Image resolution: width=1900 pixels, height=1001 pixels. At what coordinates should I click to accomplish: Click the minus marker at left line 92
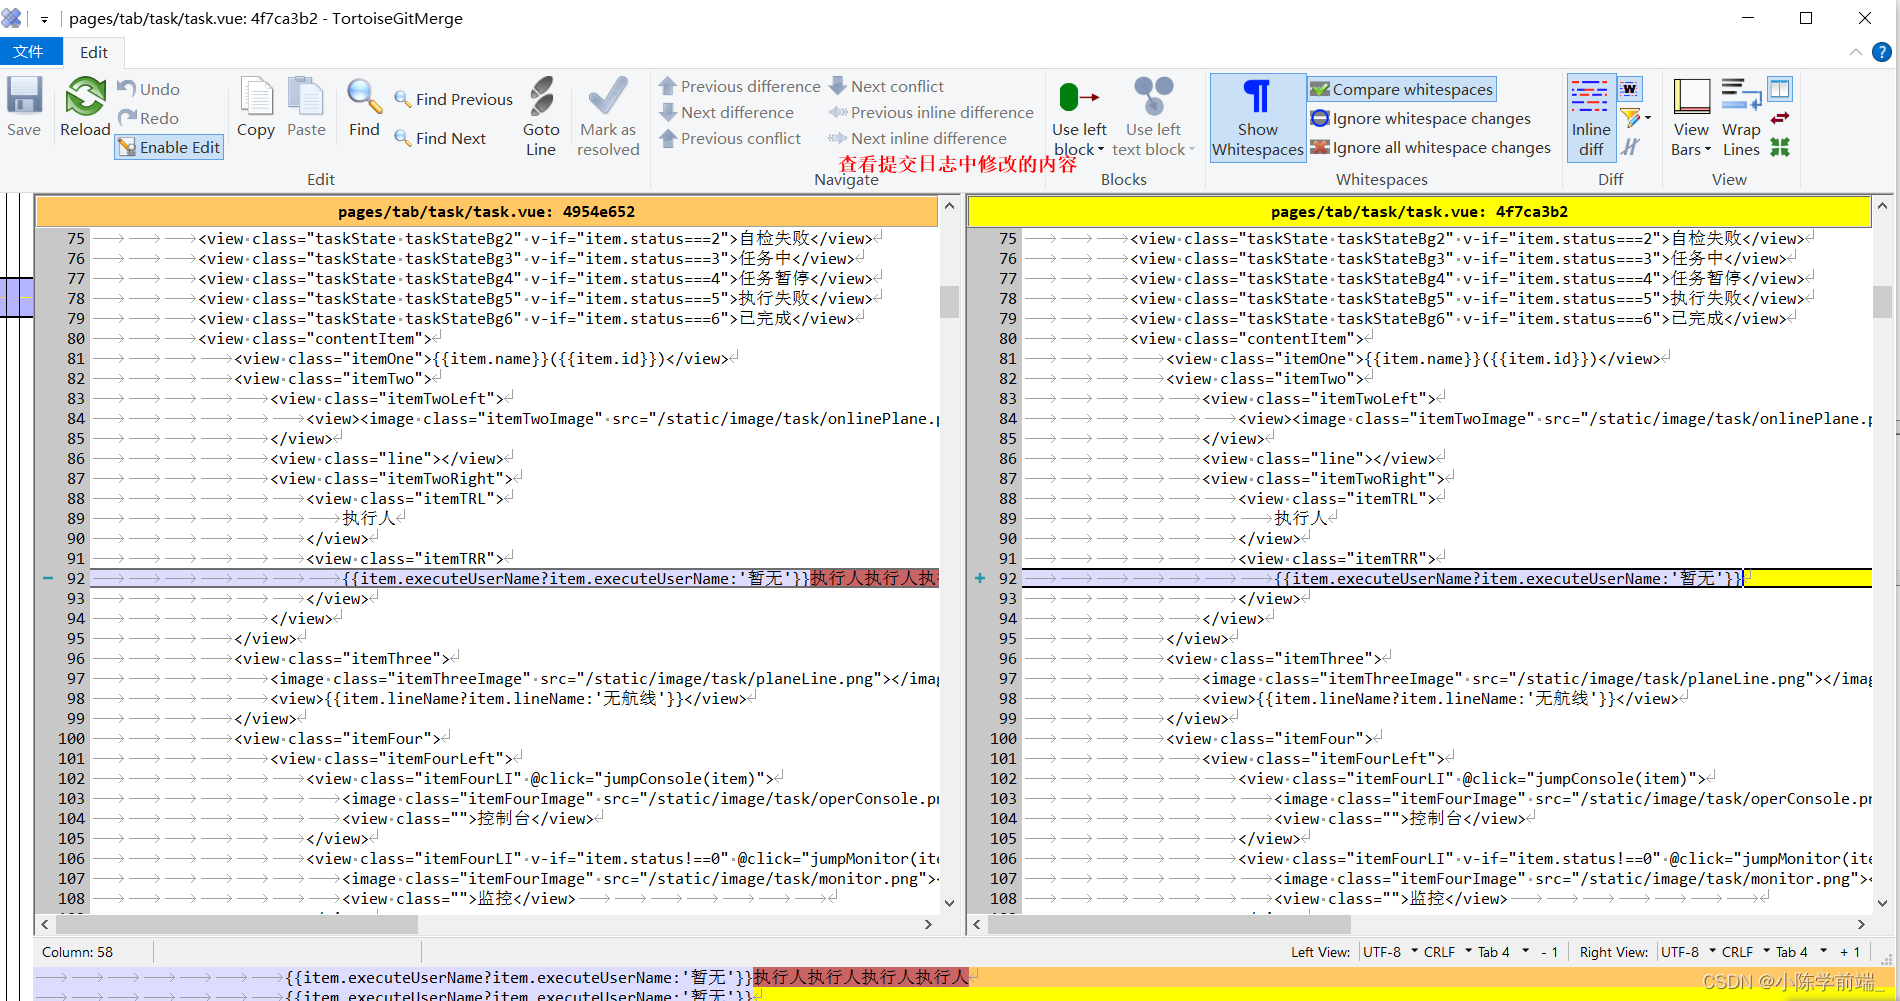(x=47, y=578)
